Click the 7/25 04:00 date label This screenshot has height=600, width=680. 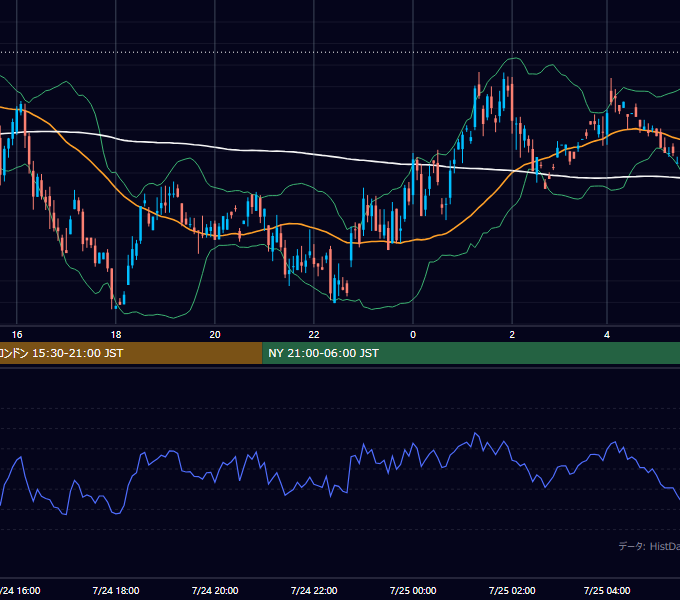point(607,590)
